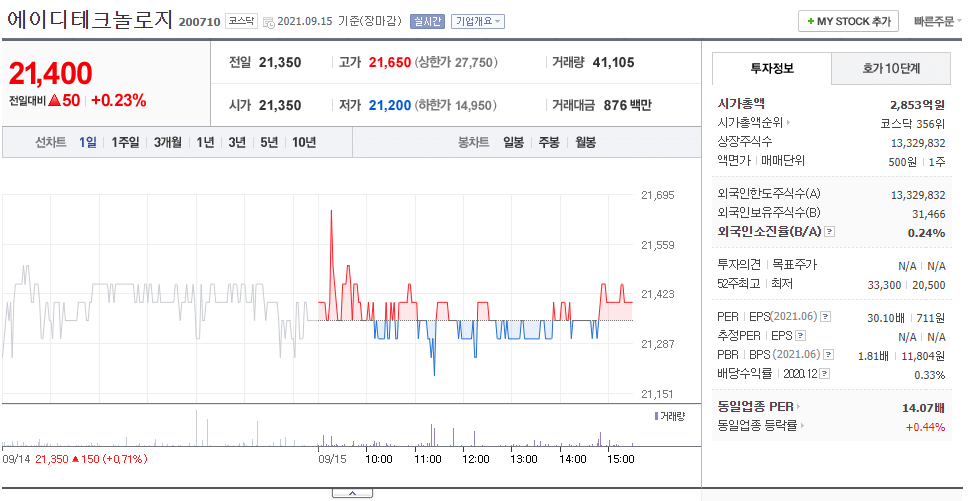This screenshot has height=501, width=978.
Task: Click help icon next to 배당수익률 2020.12
Action: [825, 374]
